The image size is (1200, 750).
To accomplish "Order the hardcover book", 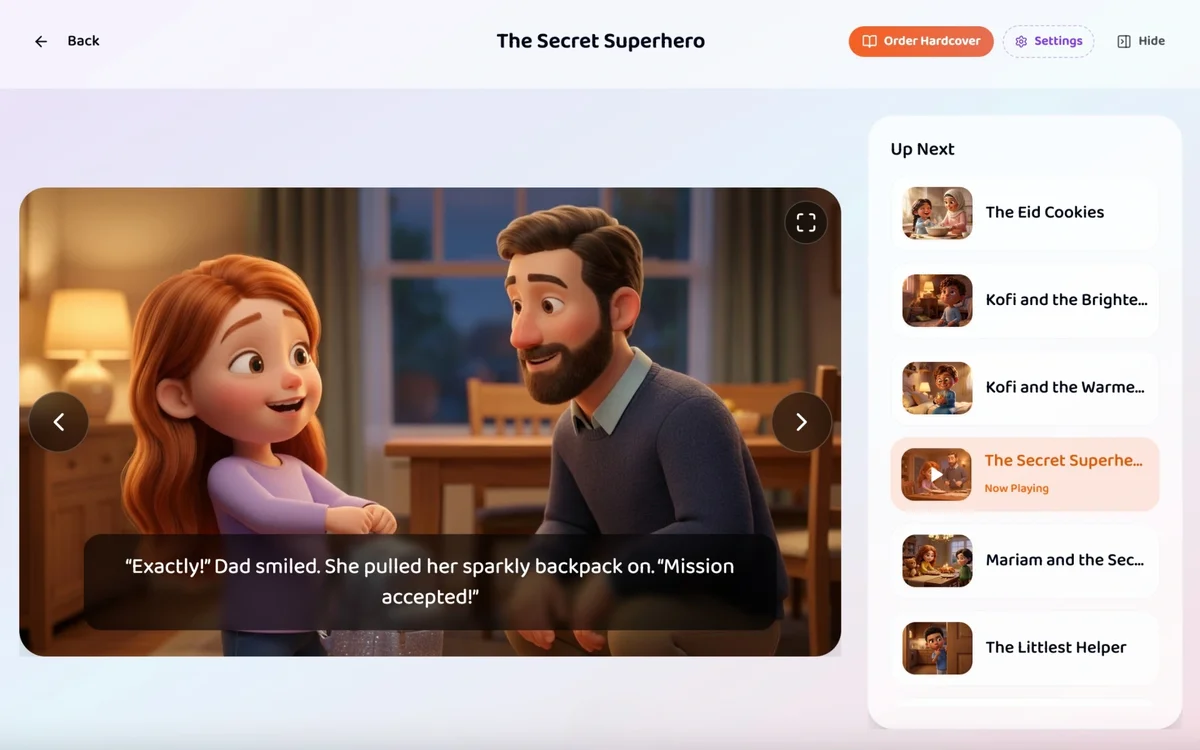I will pos(921,41).
